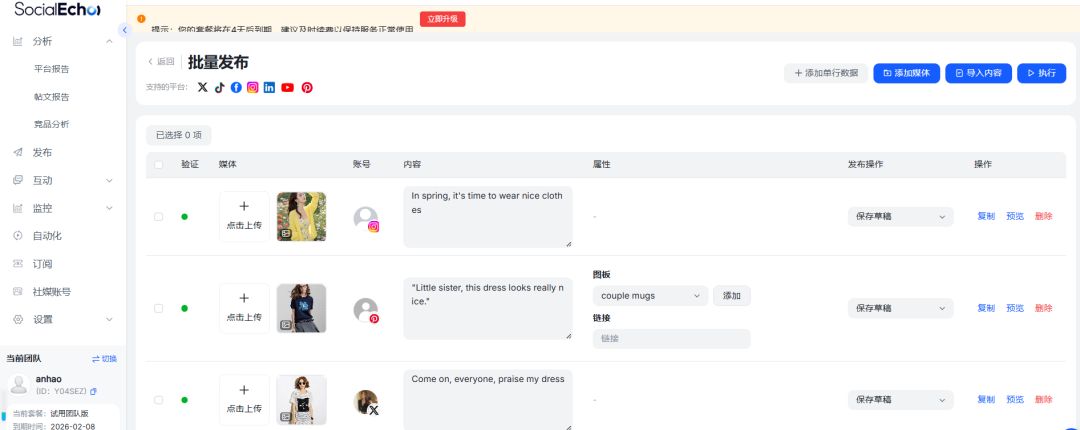Click the green verification dot for Little sister post
Screen dimensions: 1080x430
[x=184, y=308]
